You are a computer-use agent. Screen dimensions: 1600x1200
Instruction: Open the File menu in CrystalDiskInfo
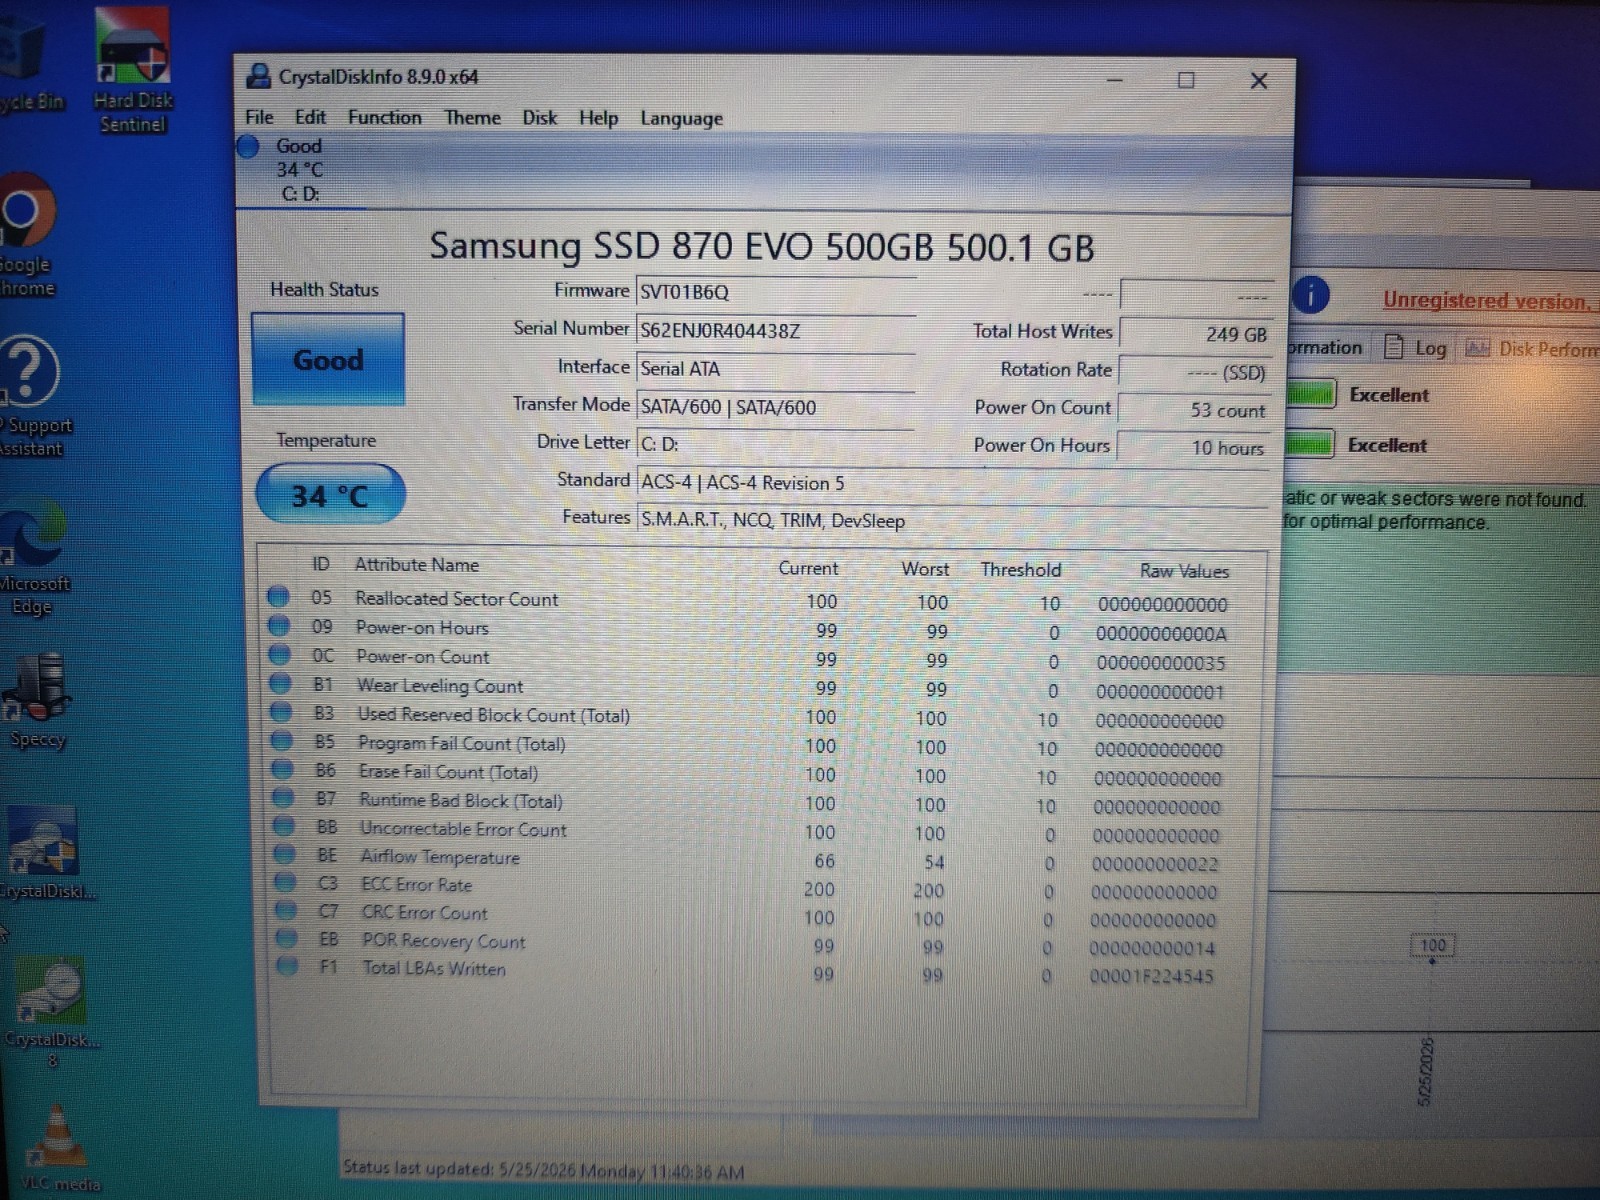pyautogui.click(x=259, y=117)
